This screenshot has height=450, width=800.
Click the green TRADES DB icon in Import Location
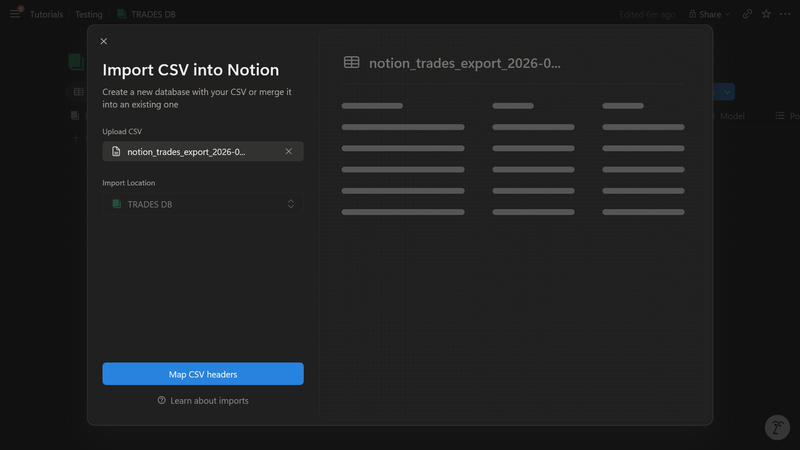click(116, 204)
